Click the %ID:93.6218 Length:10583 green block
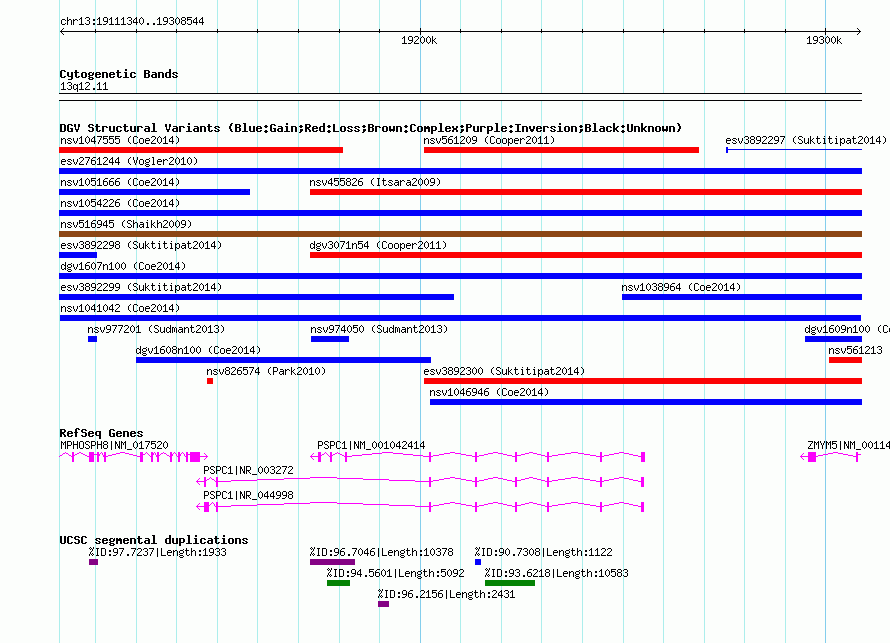 coord(510,583)
